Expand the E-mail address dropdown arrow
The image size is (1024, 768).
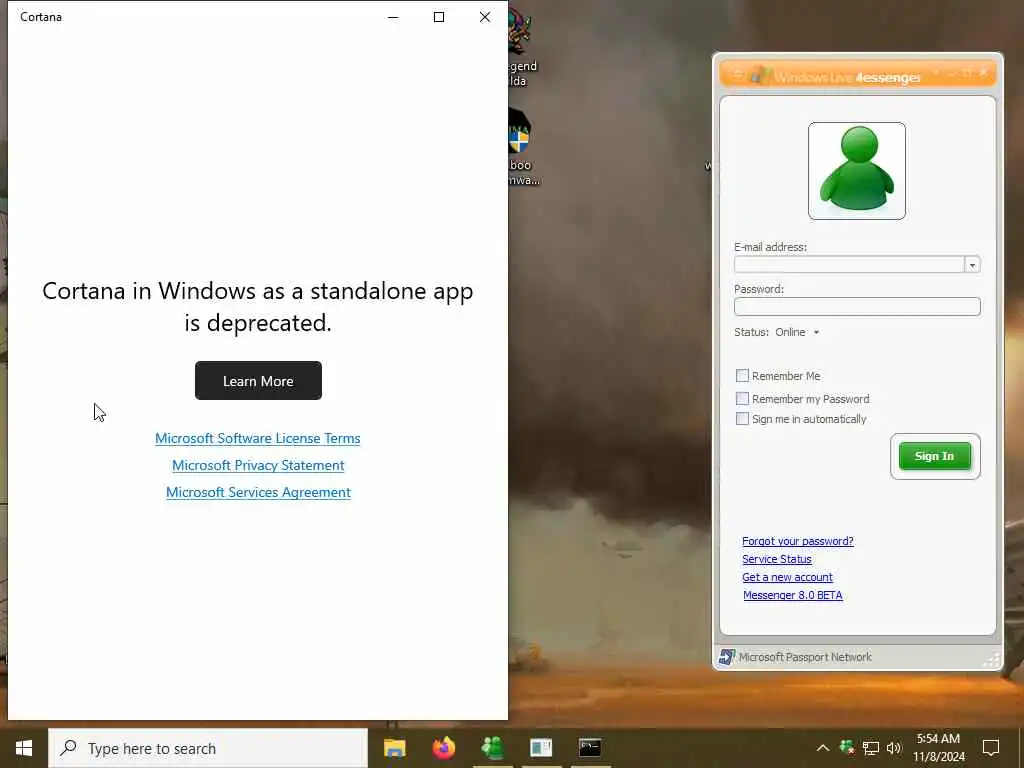[x=972, y=264]
